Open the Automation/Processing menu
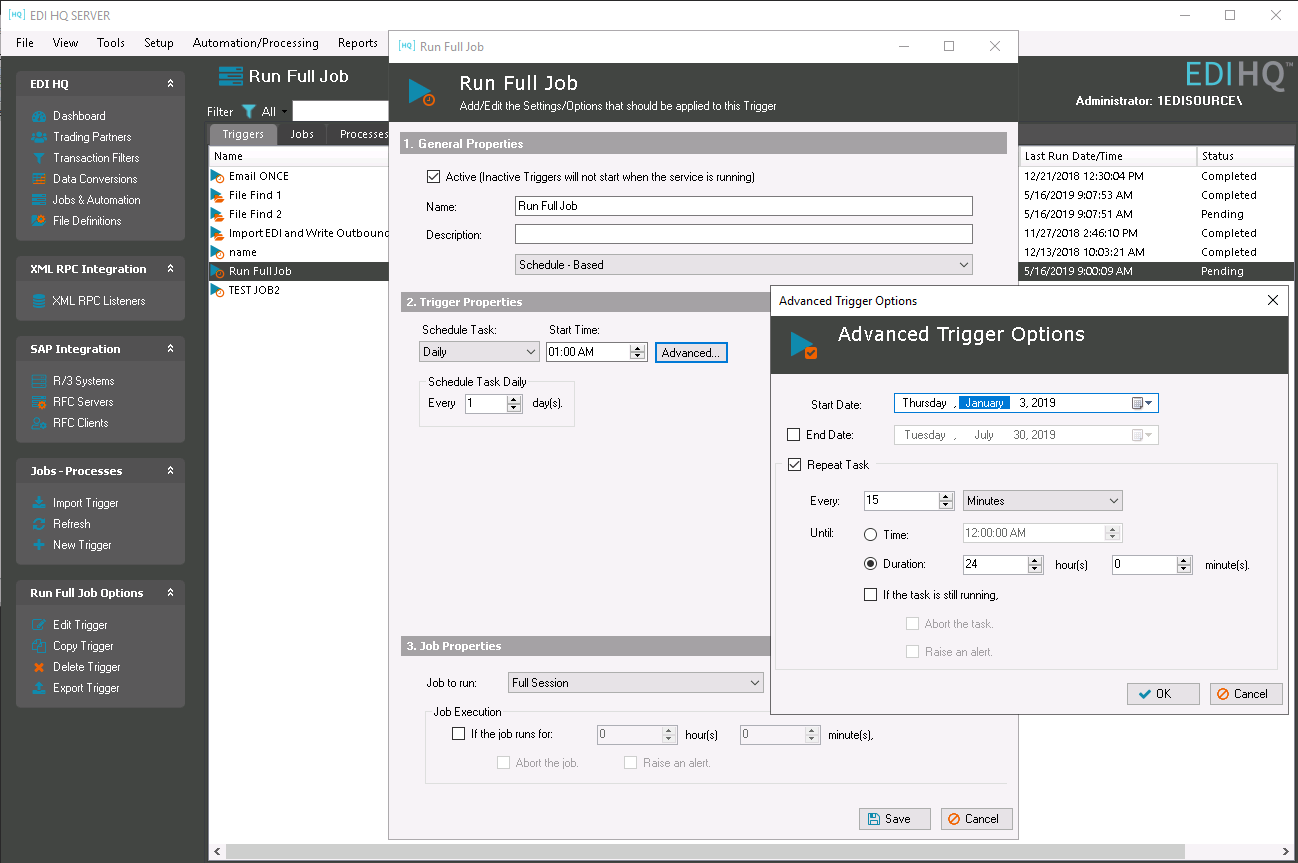The height and width of the screenshot is (863, 1298). point(255,43)
